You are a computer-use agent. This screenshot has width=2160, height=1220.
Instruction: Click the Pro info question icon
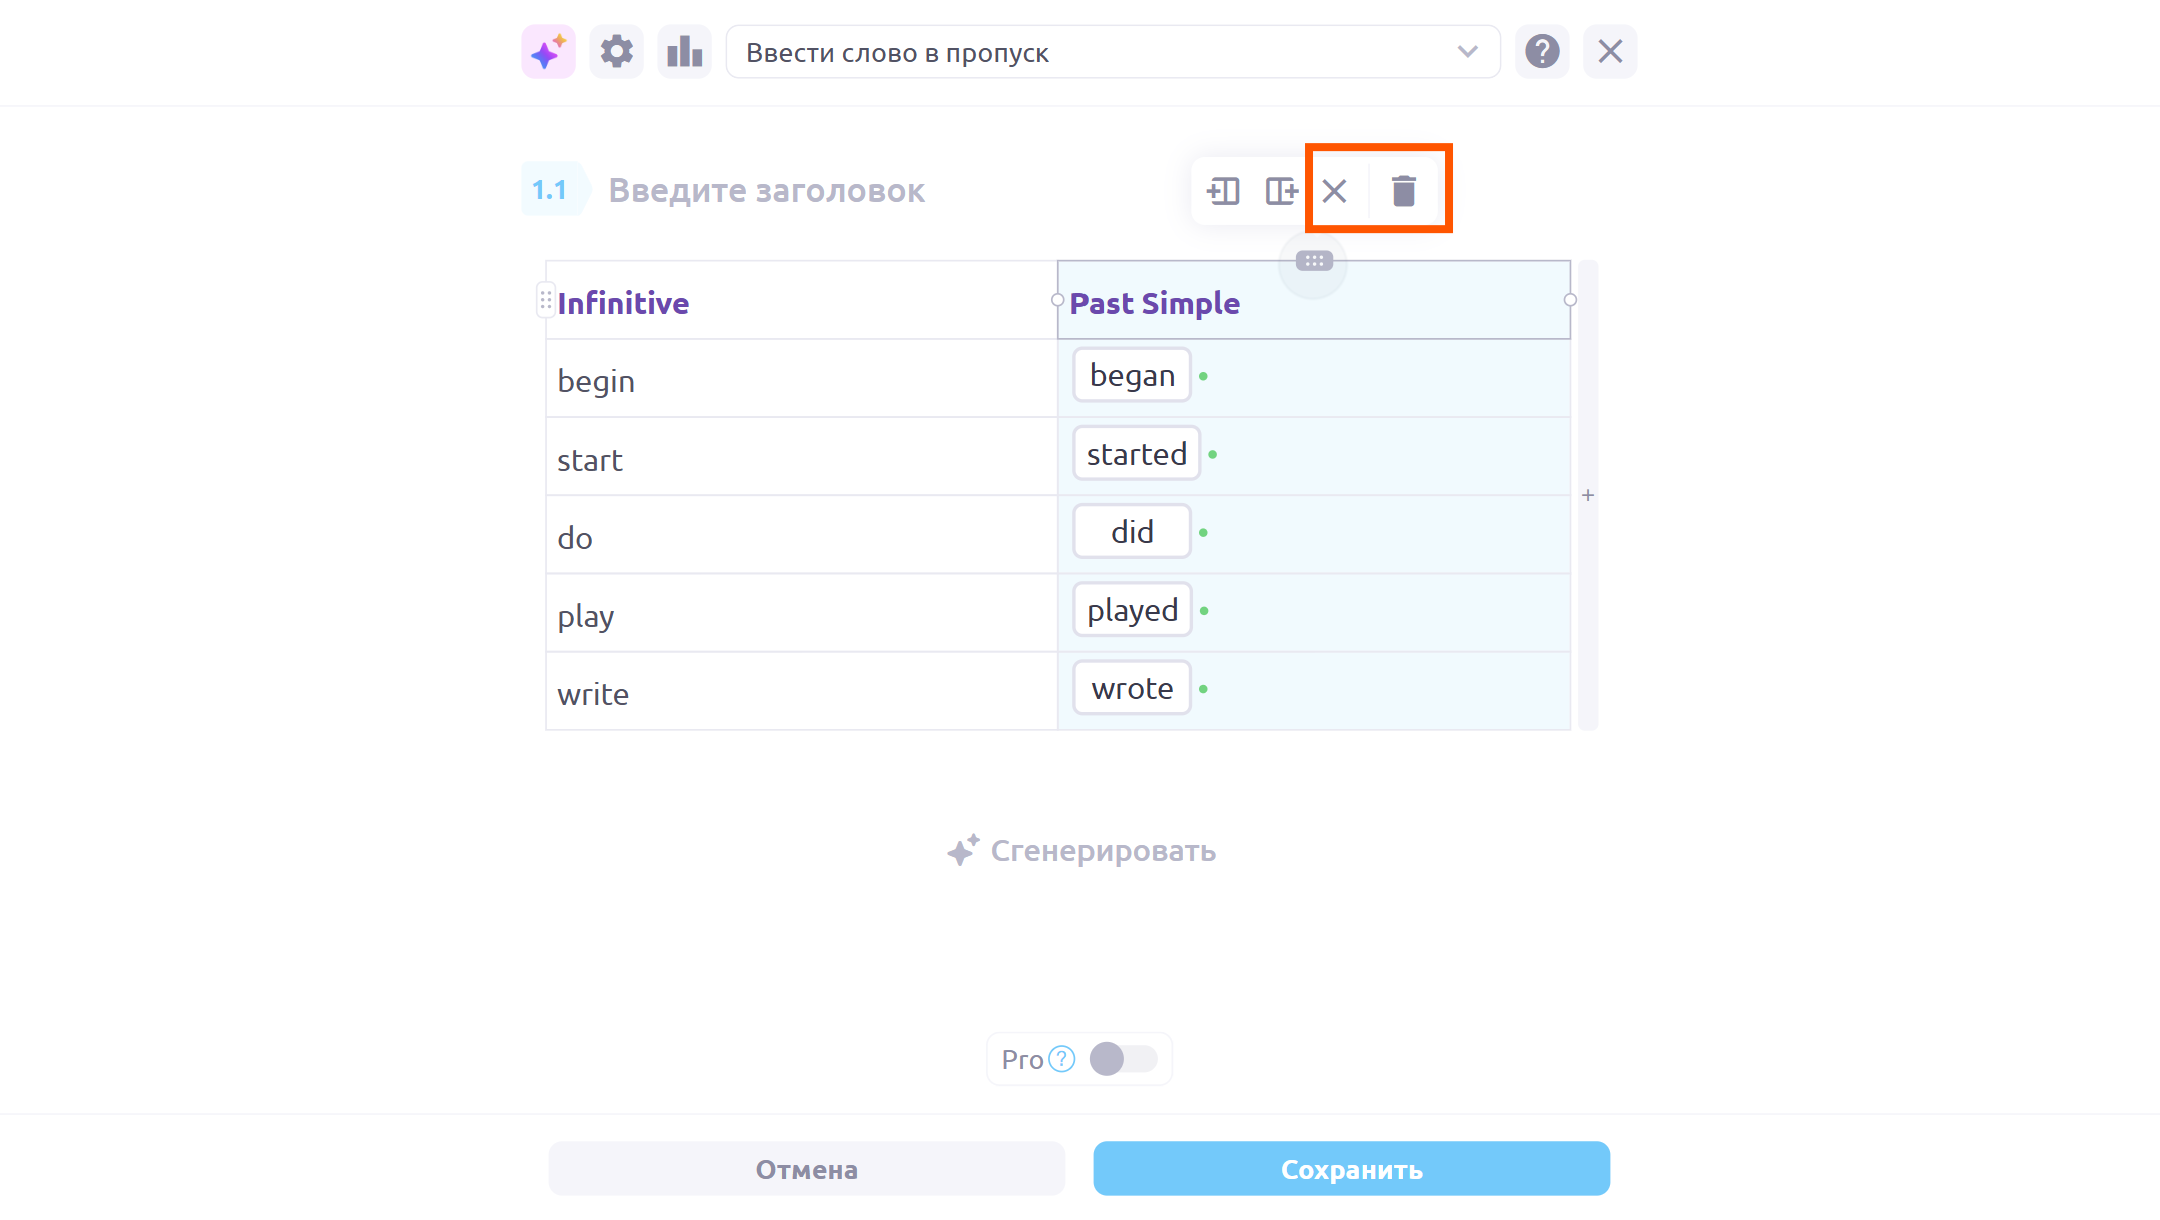1062,1059
